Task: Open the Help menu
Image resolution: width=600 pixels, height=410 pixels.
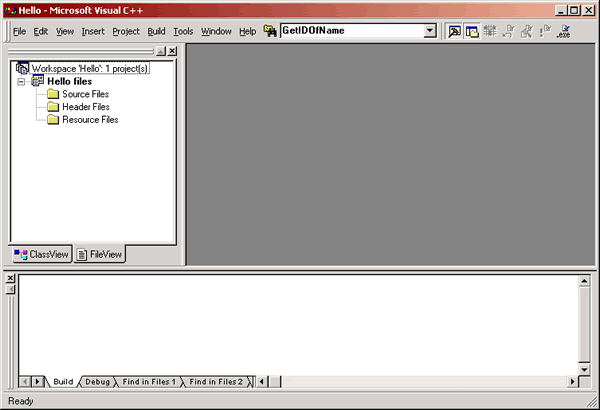Action: click(x=248, y=31)
